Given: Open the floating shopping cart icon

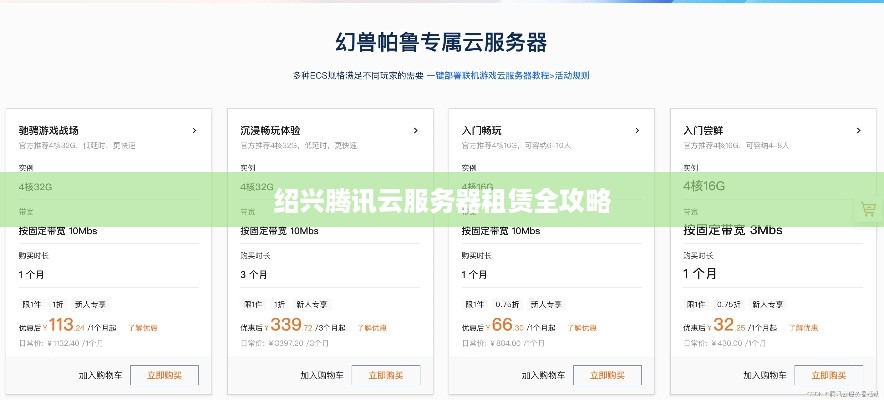Looking at the screenshot, I should 868,209.
